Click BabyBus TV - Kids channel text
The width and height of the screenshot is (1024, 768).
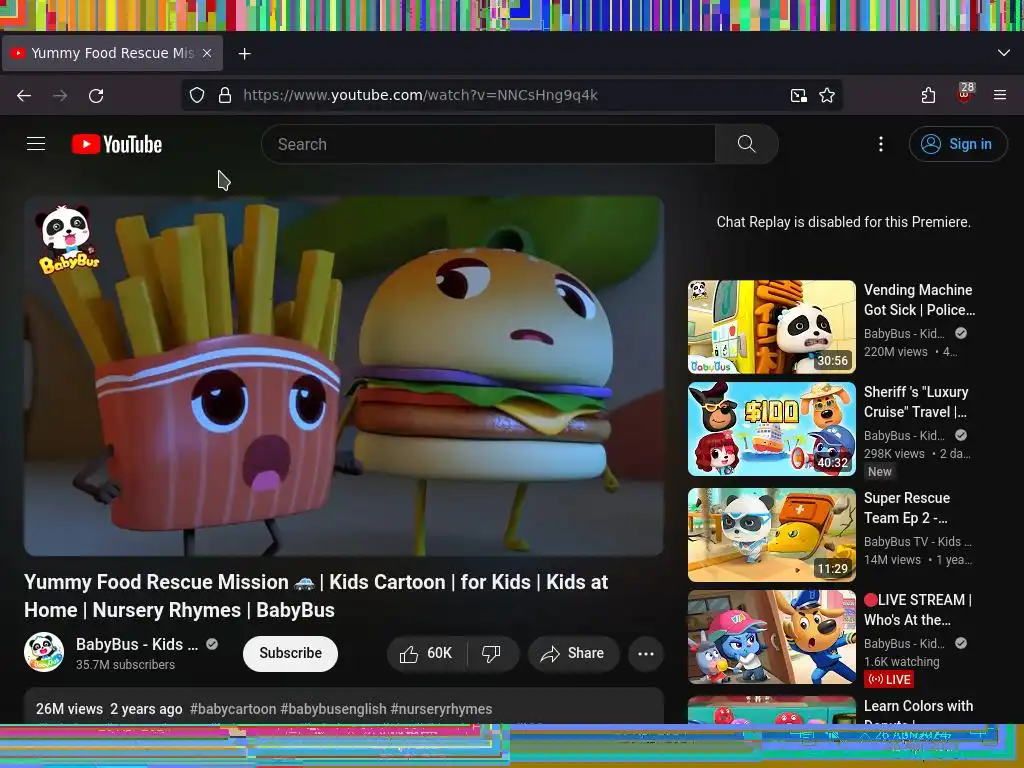(x=918, y=541)
